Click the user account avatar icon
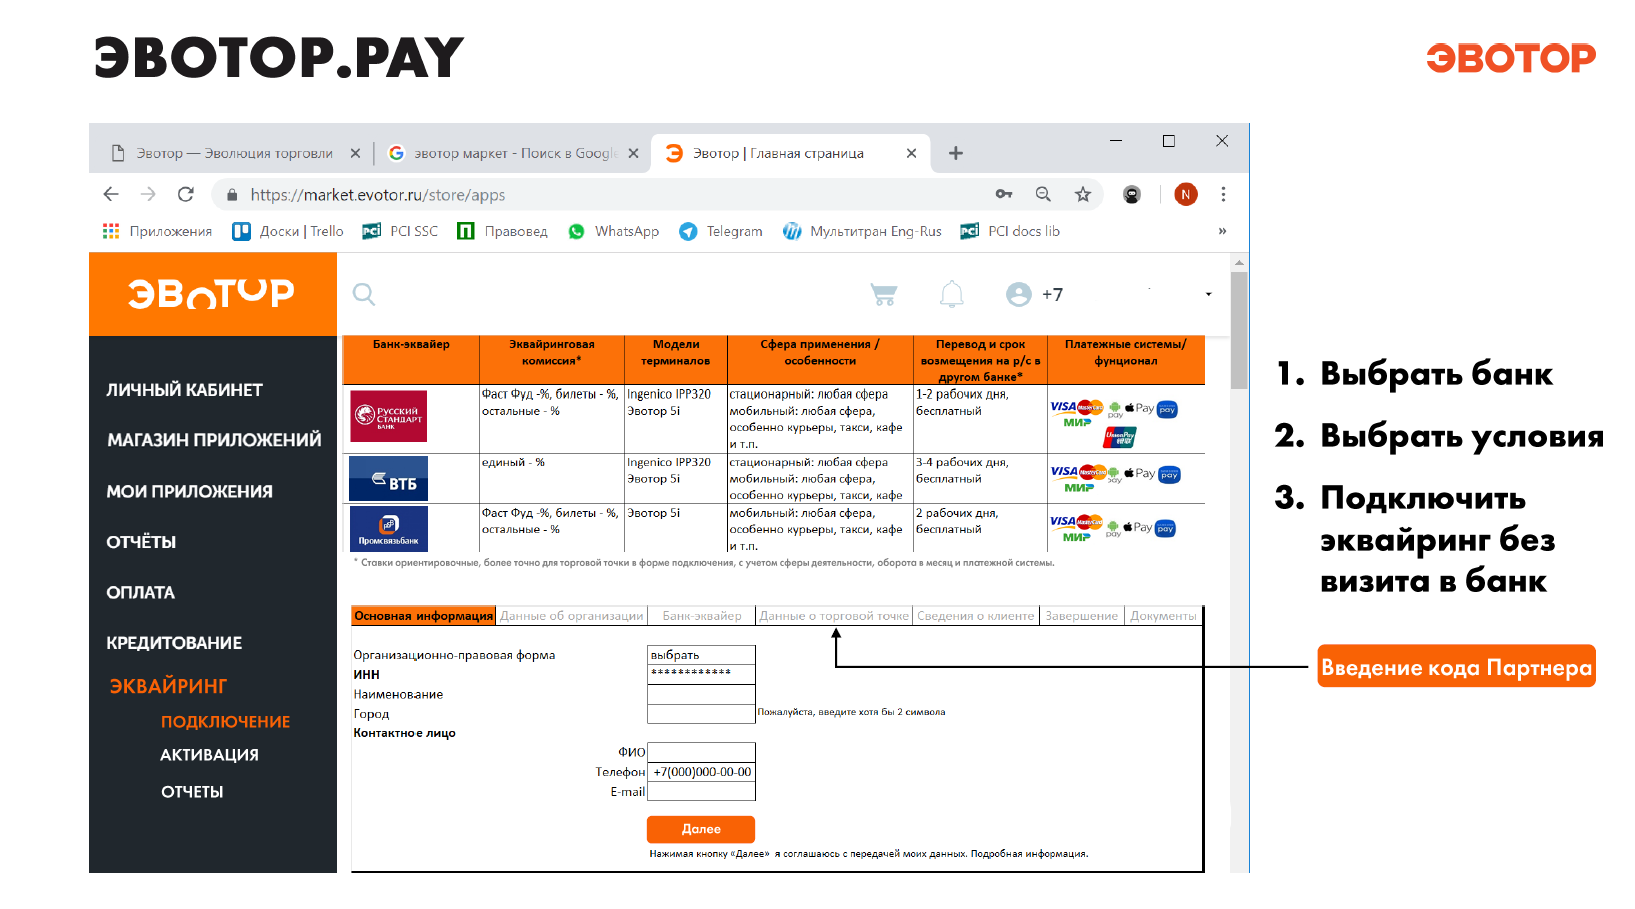 [x=1018, y=294]
